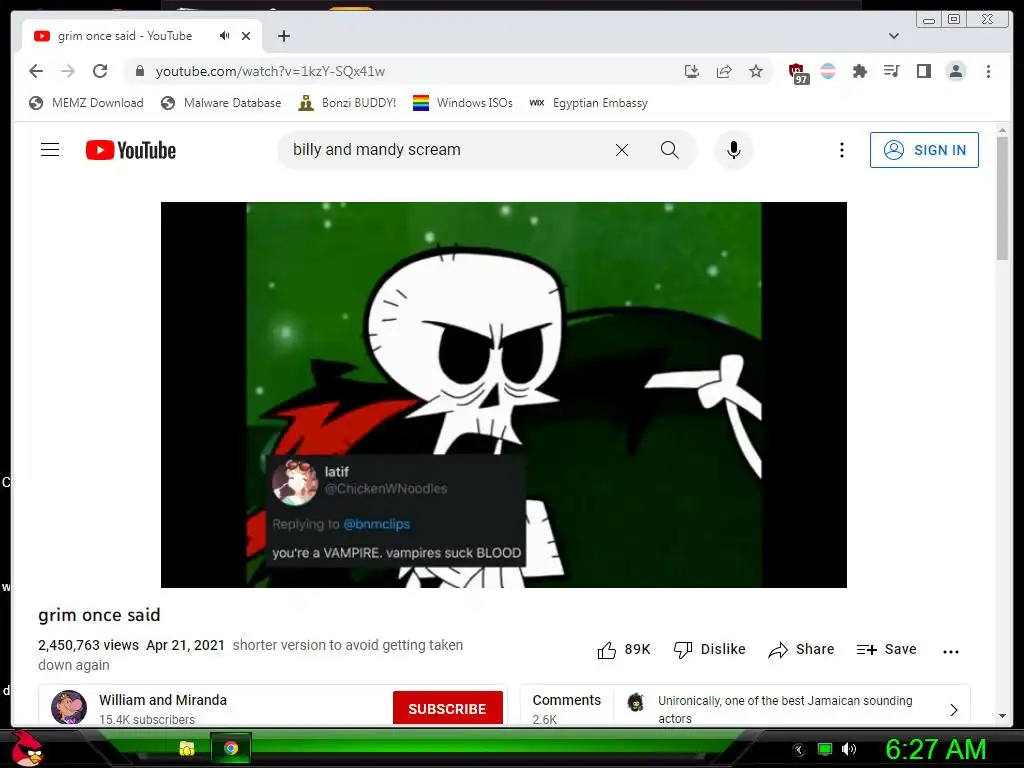Screen dimensions: 1024x768
Task: Click the browser forward arrow
Action: click(68, 71)
